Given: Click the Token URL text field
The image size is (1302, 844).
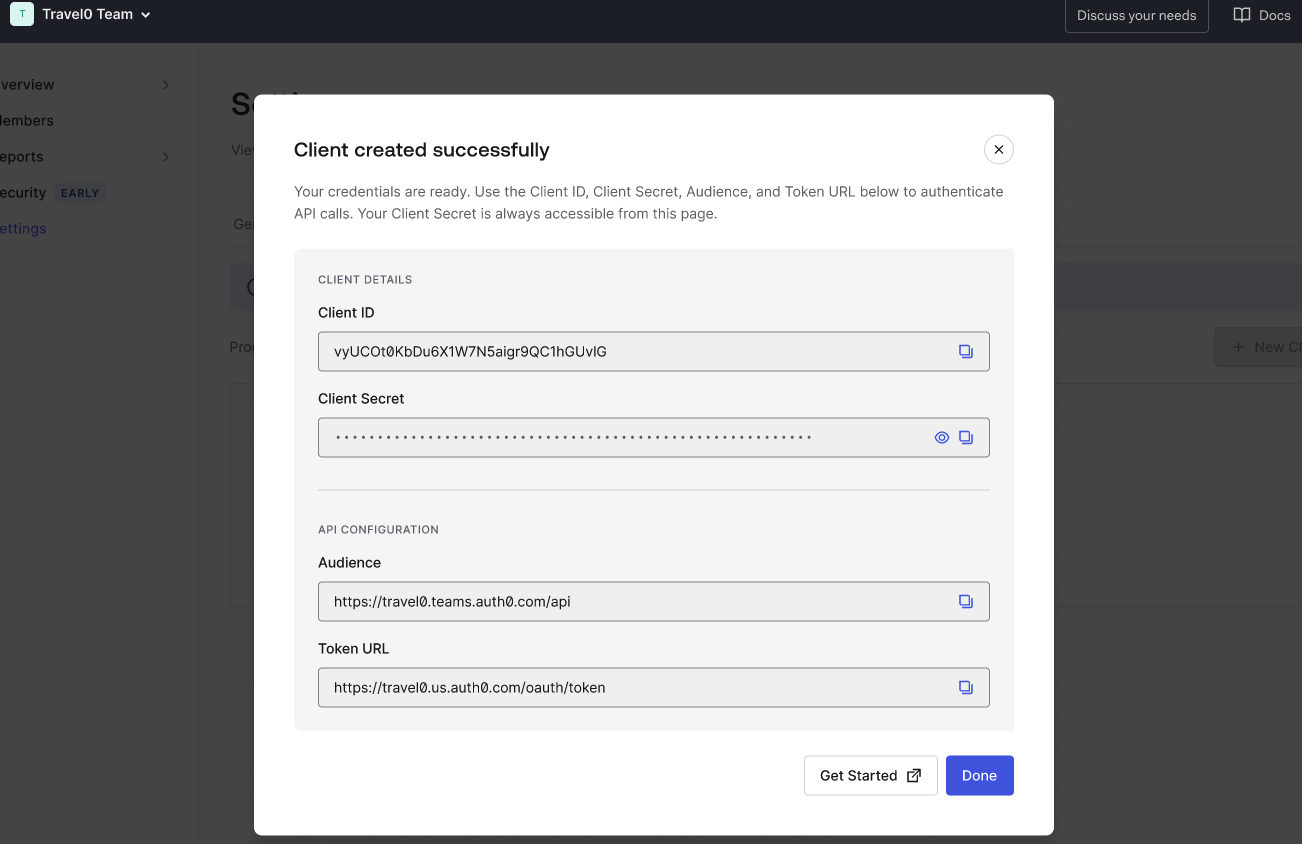Looking at the screenshot, I should tap(654, 688).
